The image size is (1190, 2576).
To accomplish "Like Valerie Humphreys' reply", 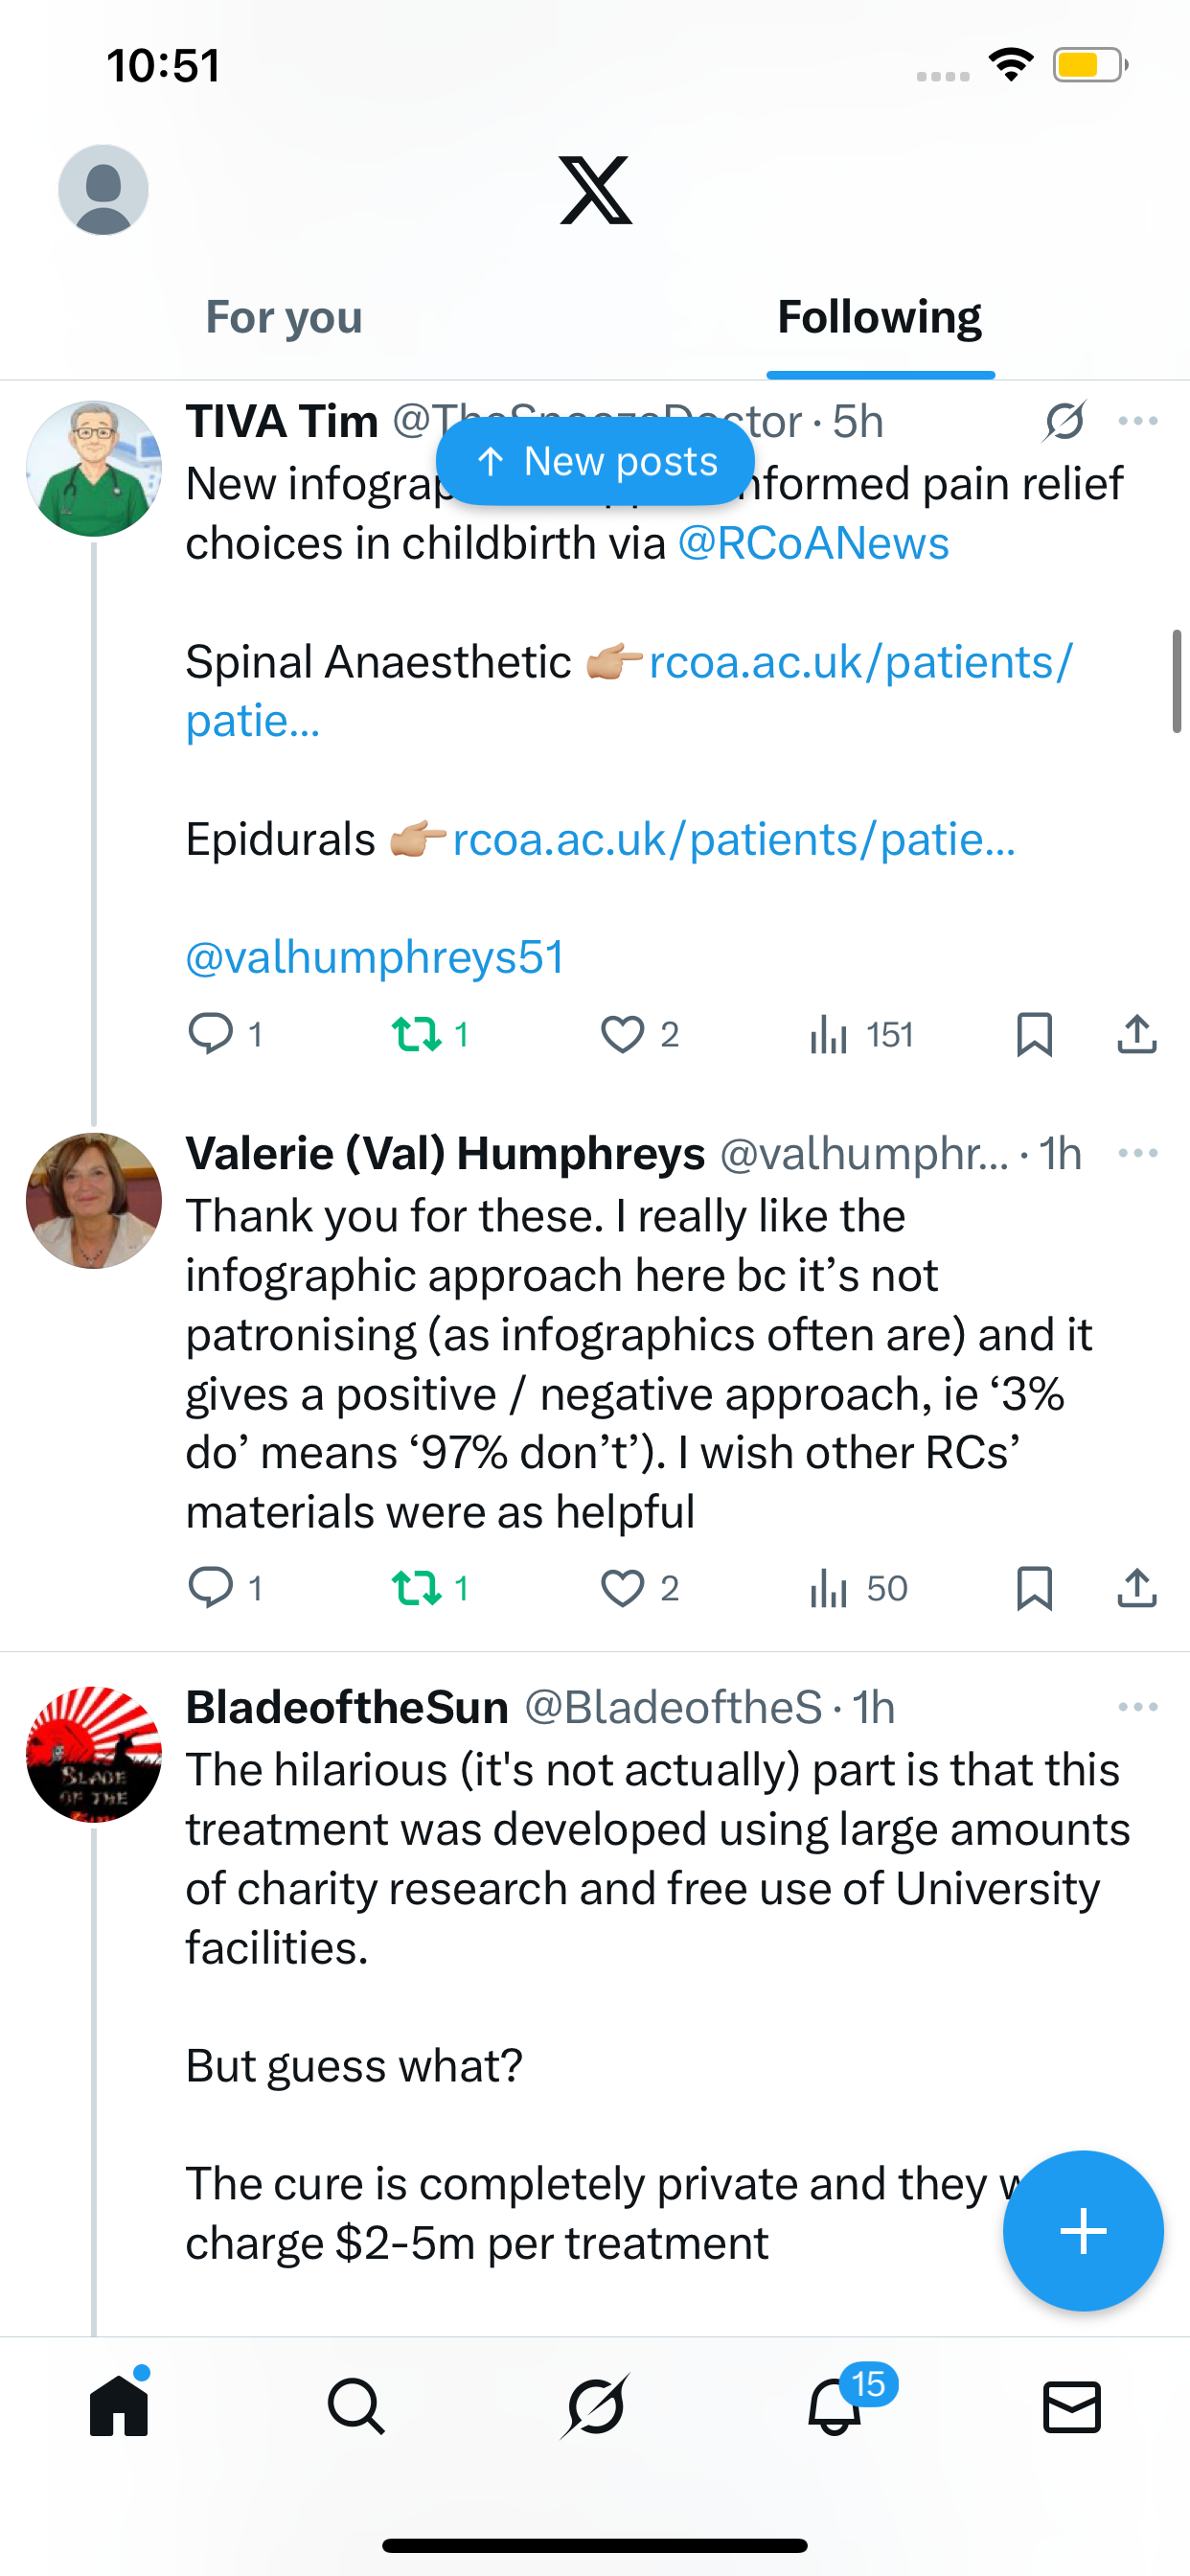I will tap(622, 1588).
